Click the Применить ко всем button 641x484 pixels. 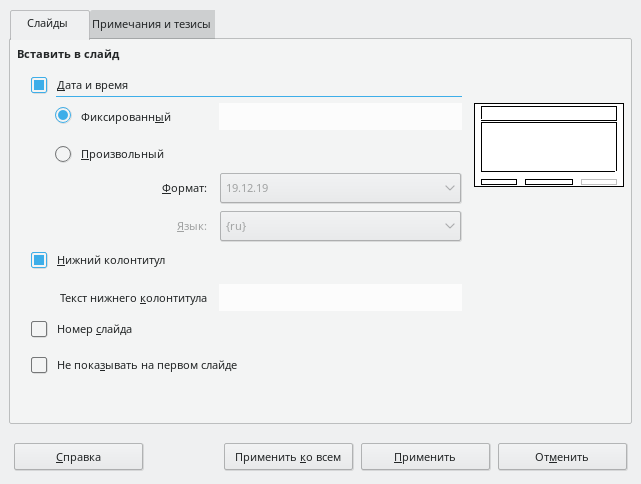tap(288, 457)
